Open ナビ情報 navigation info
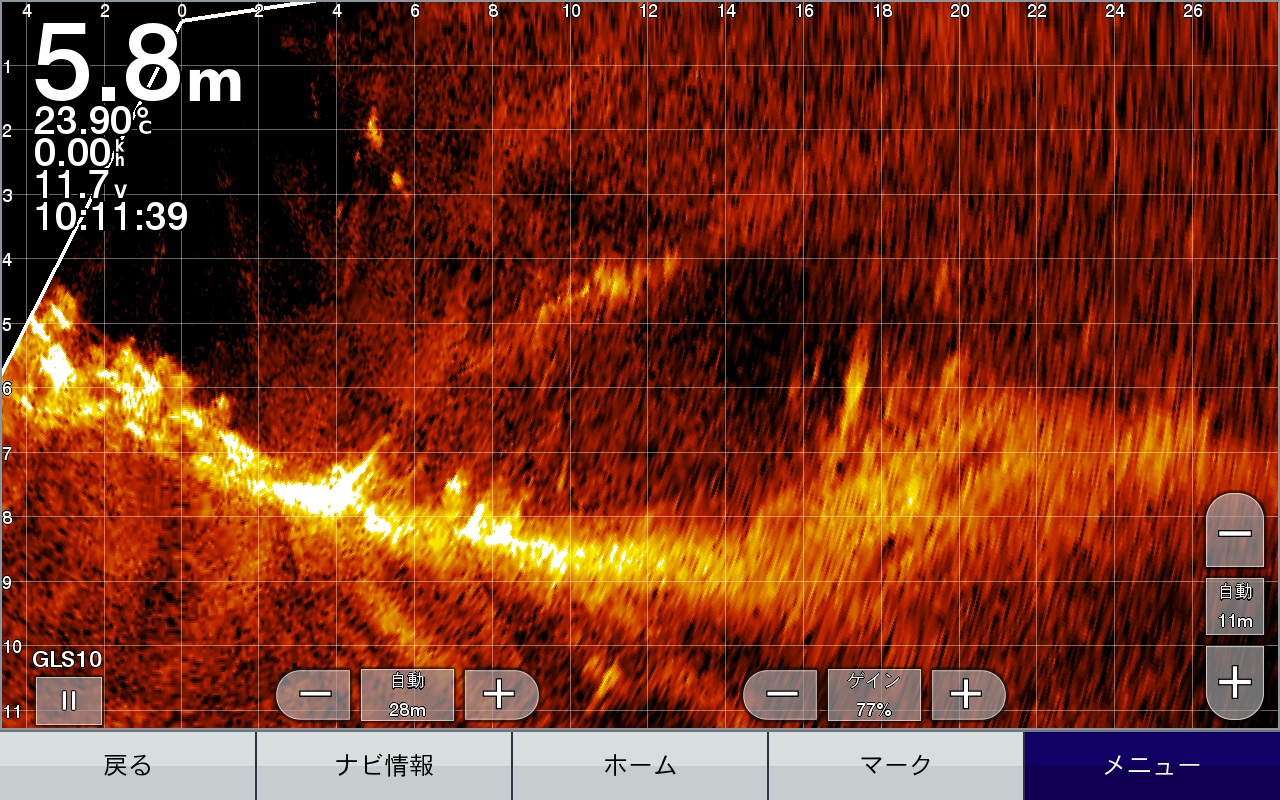This screenshot has height=800, width=1280. point(384,766)
